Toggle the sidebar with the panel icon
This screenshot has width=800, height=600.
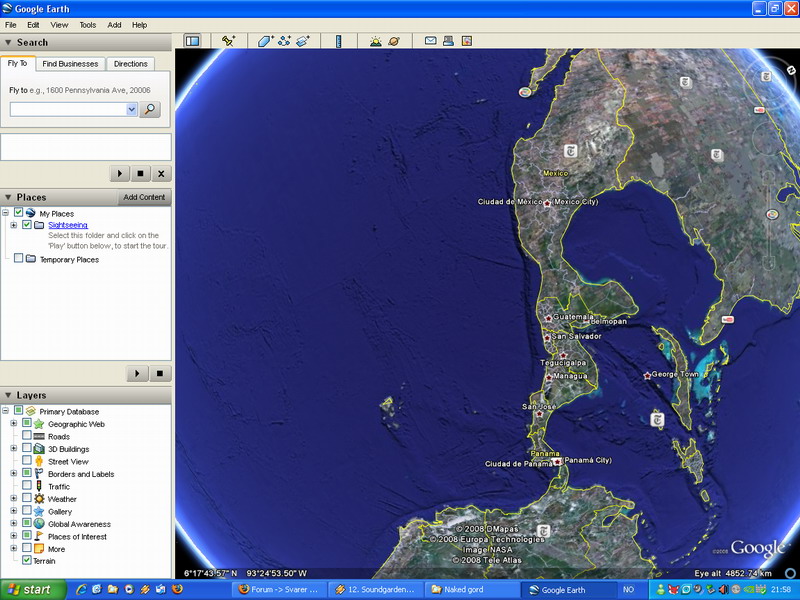[x=192, y=41]
